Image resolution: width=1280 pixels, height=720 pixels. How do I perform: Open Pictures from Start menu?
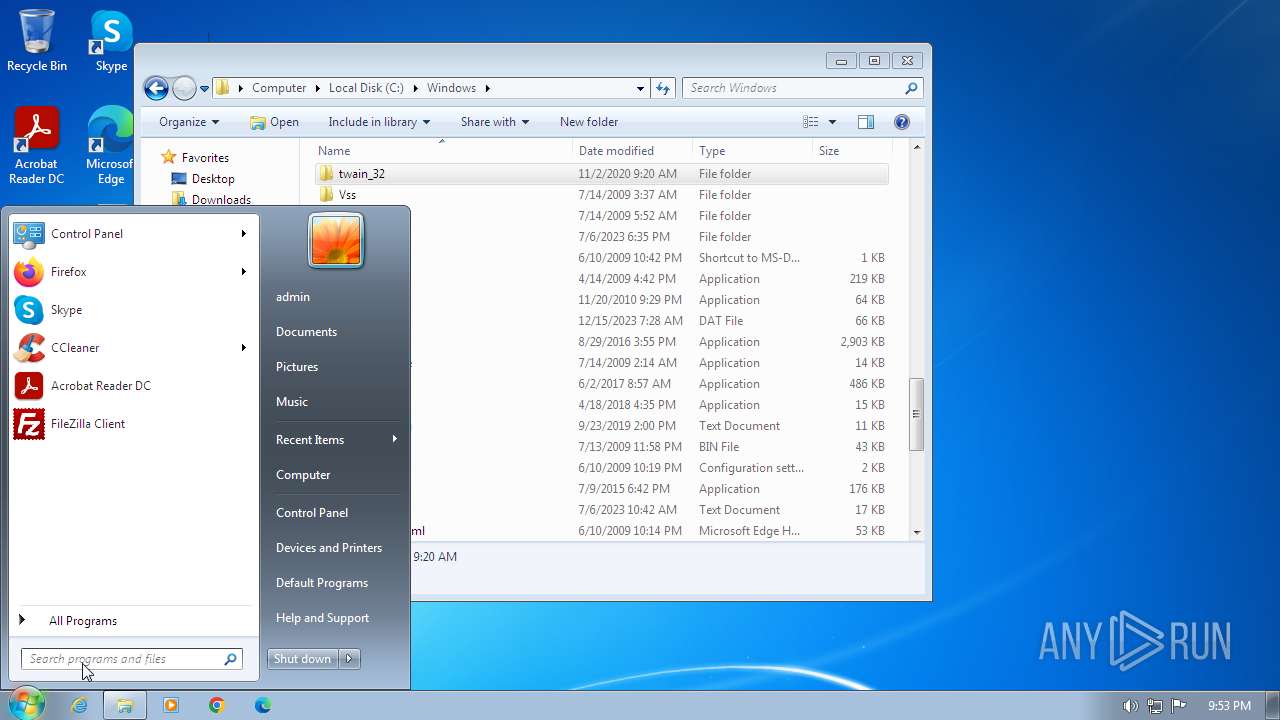click(297, 367)
